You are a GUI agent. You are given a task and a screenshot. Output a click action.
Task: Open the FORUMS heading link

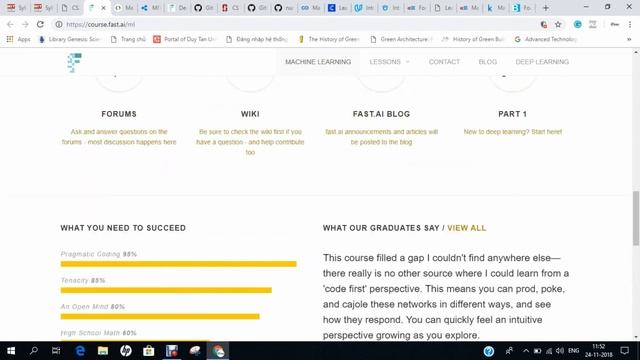tap(119, 114)
